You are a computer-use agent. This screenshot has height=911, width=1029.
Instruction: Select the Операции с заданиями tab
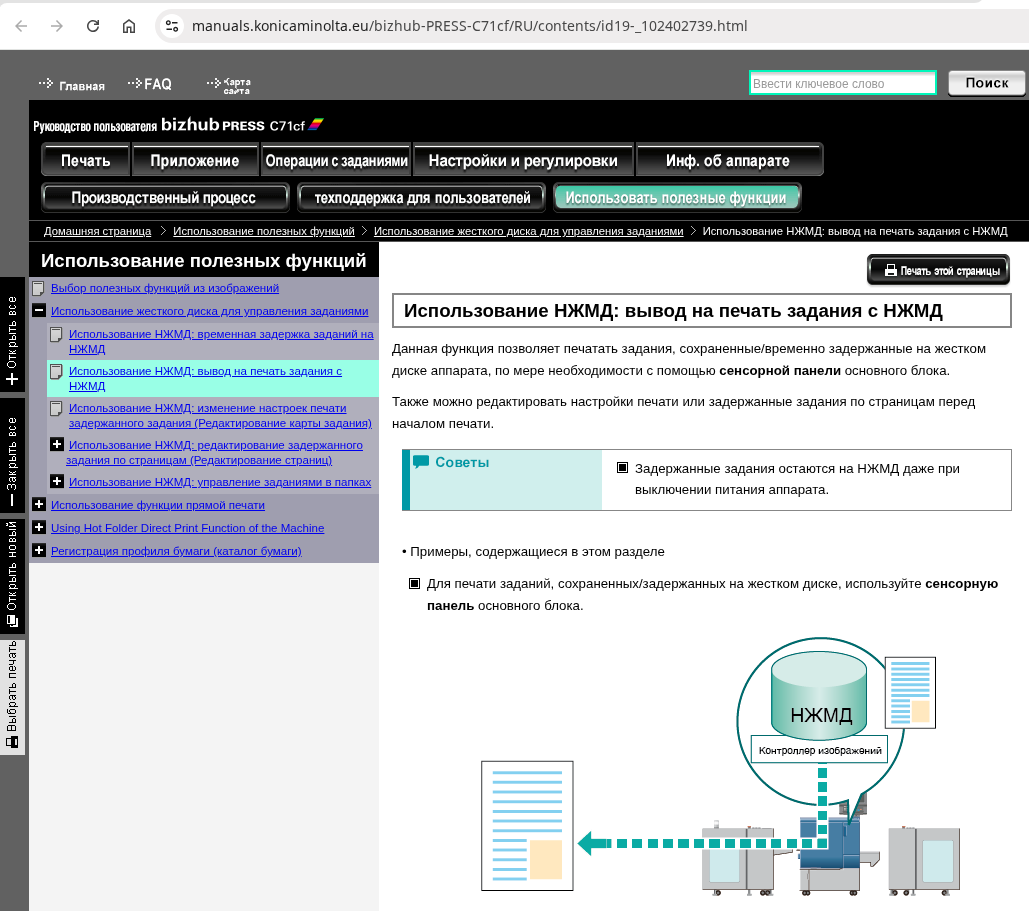tap(336, 160)
